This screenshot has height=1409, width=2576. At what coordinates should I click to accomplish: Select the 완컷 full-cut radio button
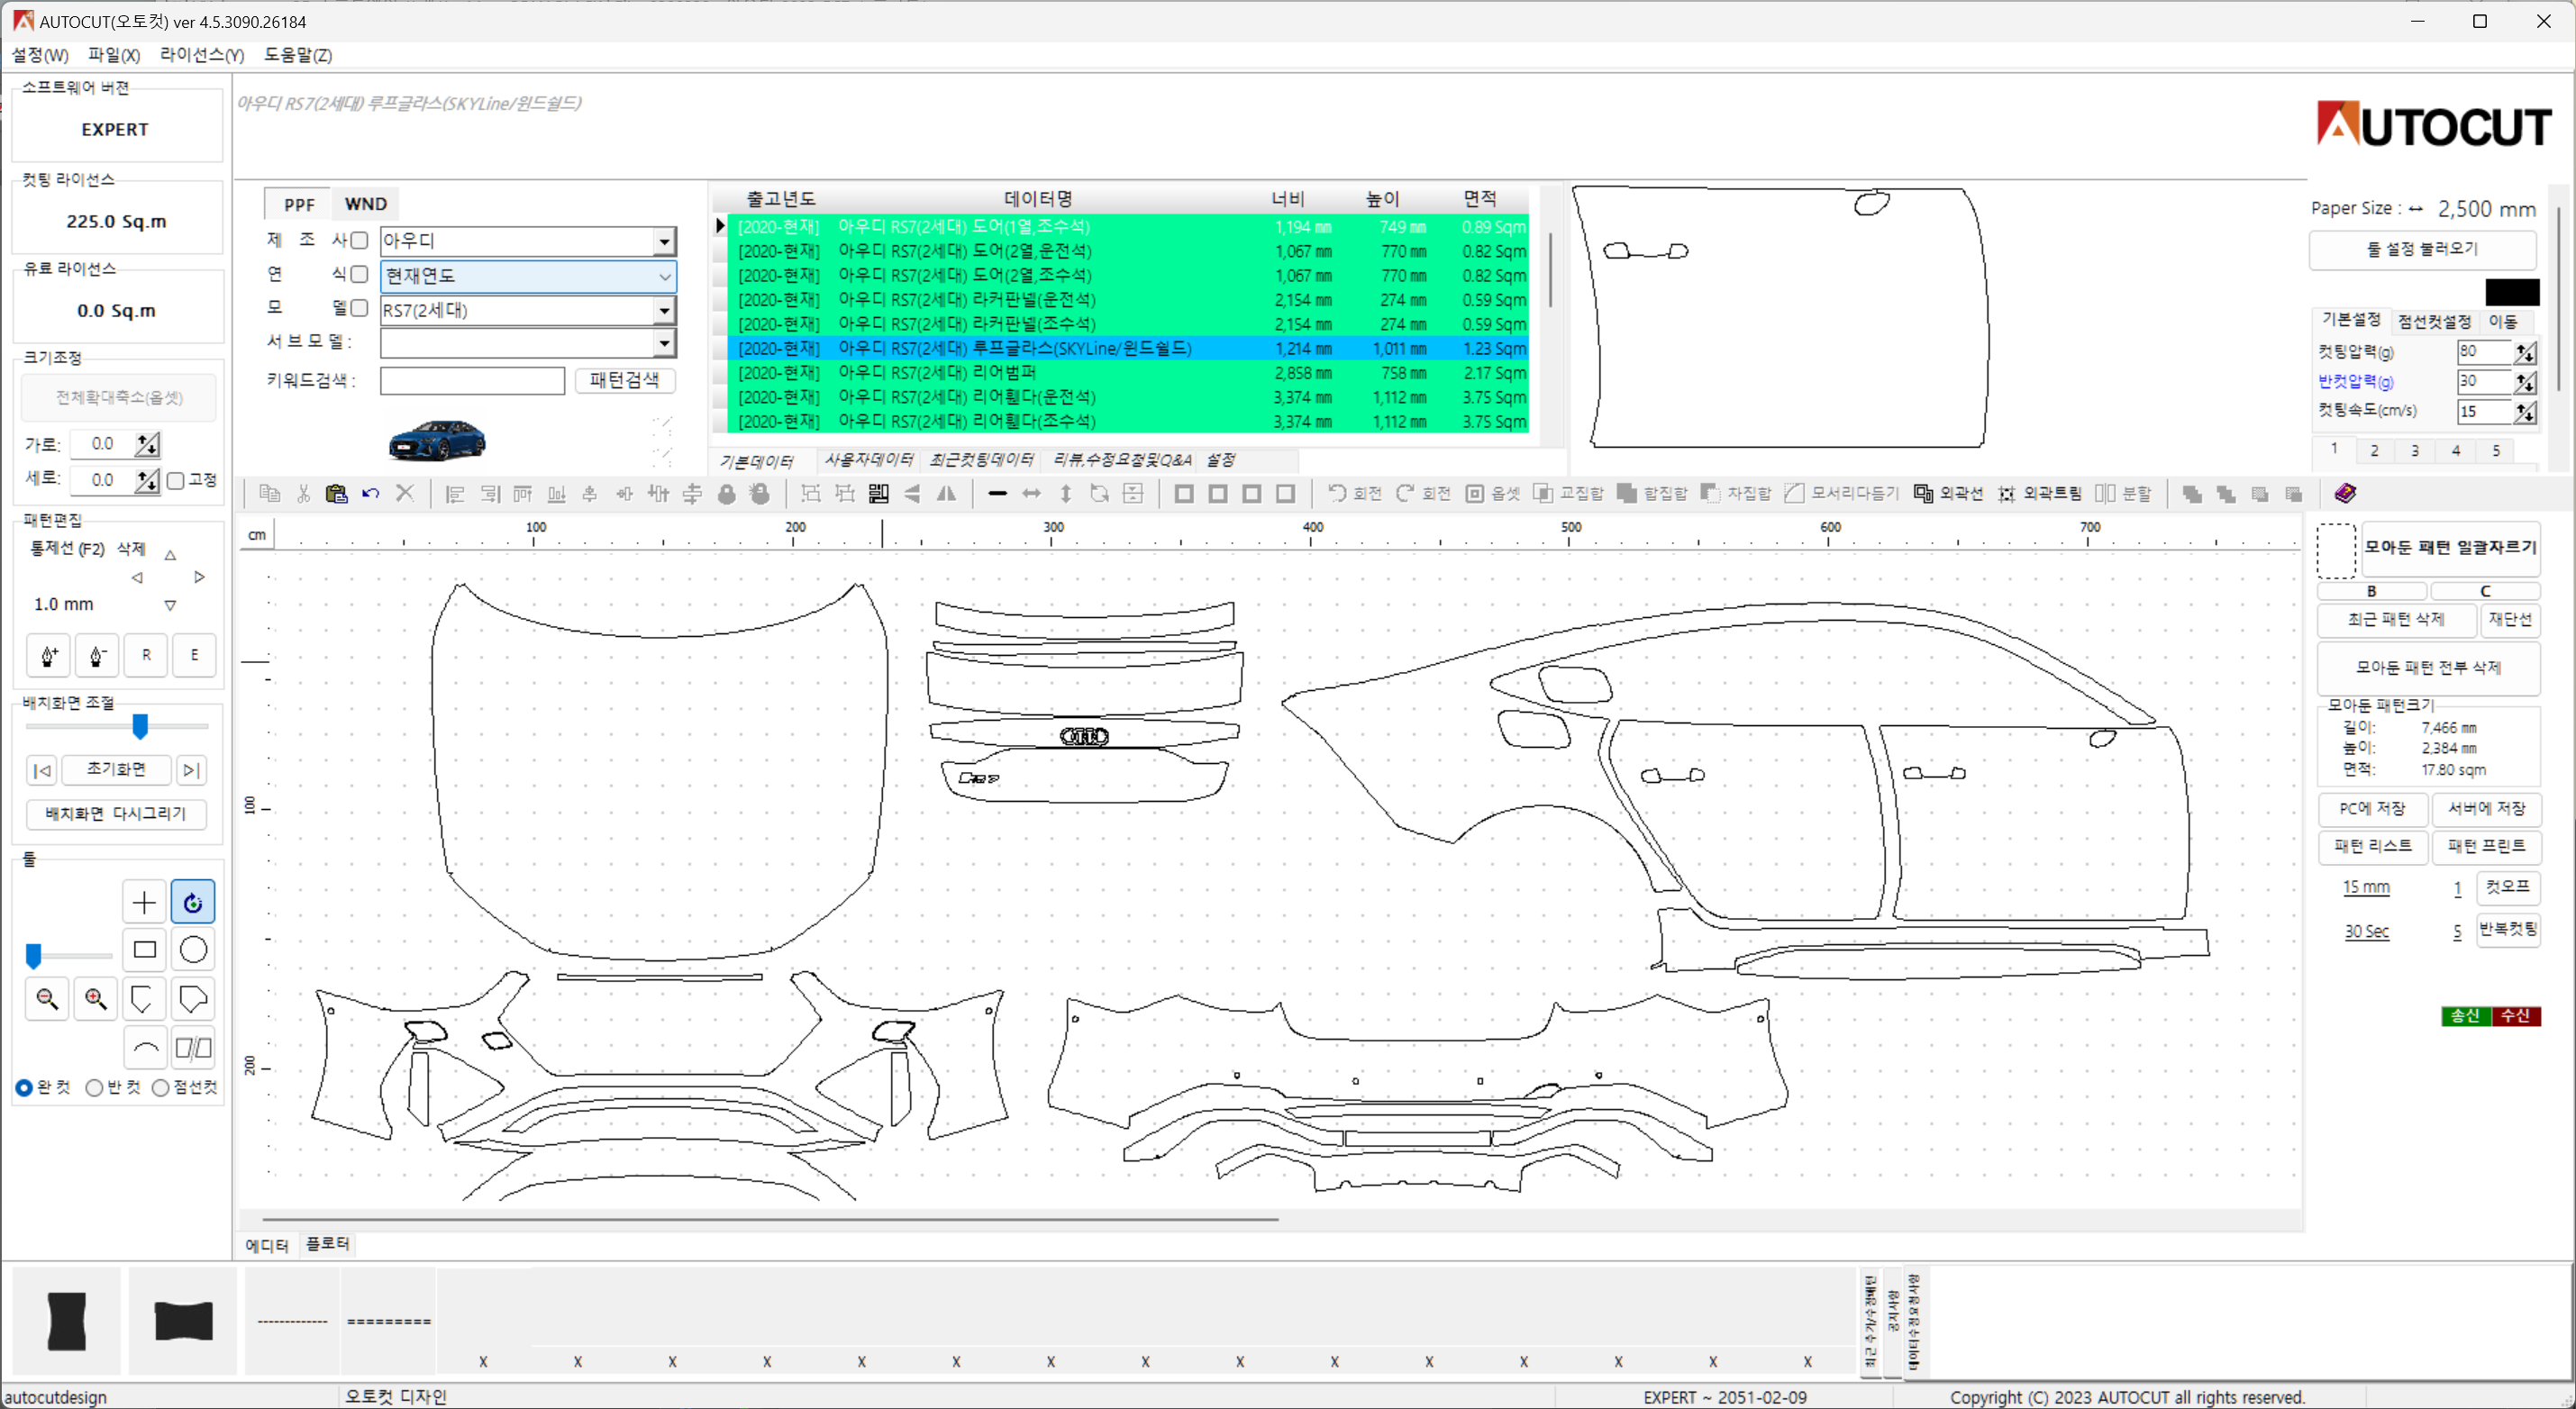(24, 1087)
